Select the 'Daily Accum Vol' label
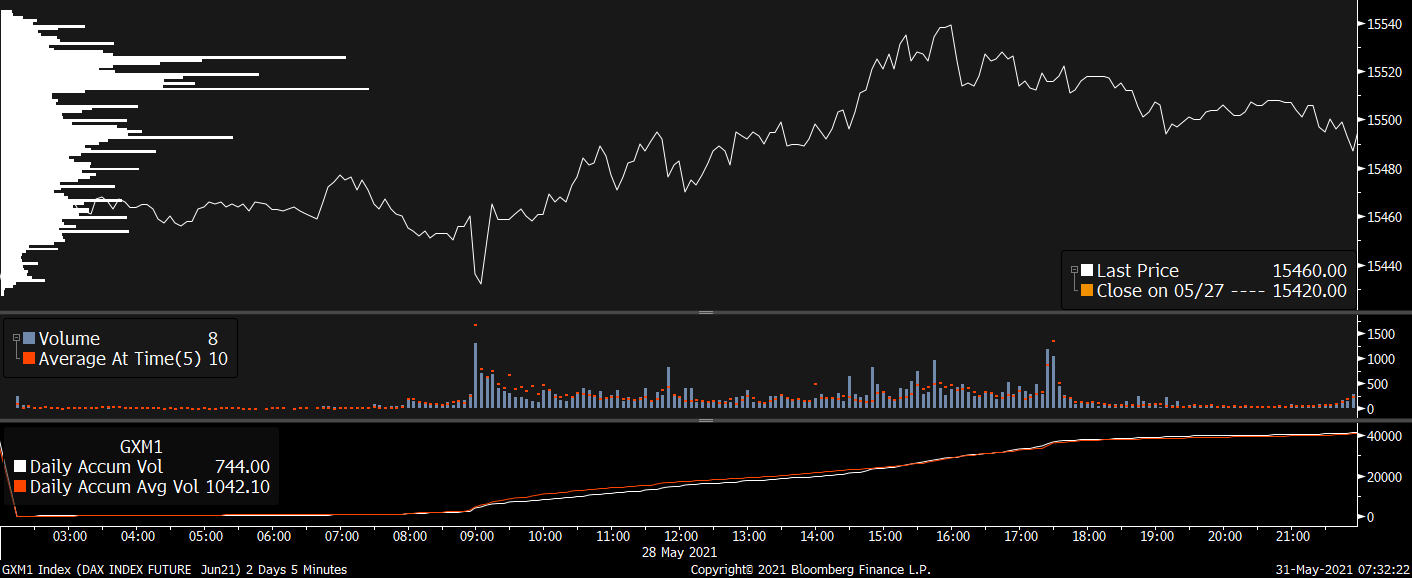The height and width of the screenshot is (578, 1412). click(x=96, y=467)
